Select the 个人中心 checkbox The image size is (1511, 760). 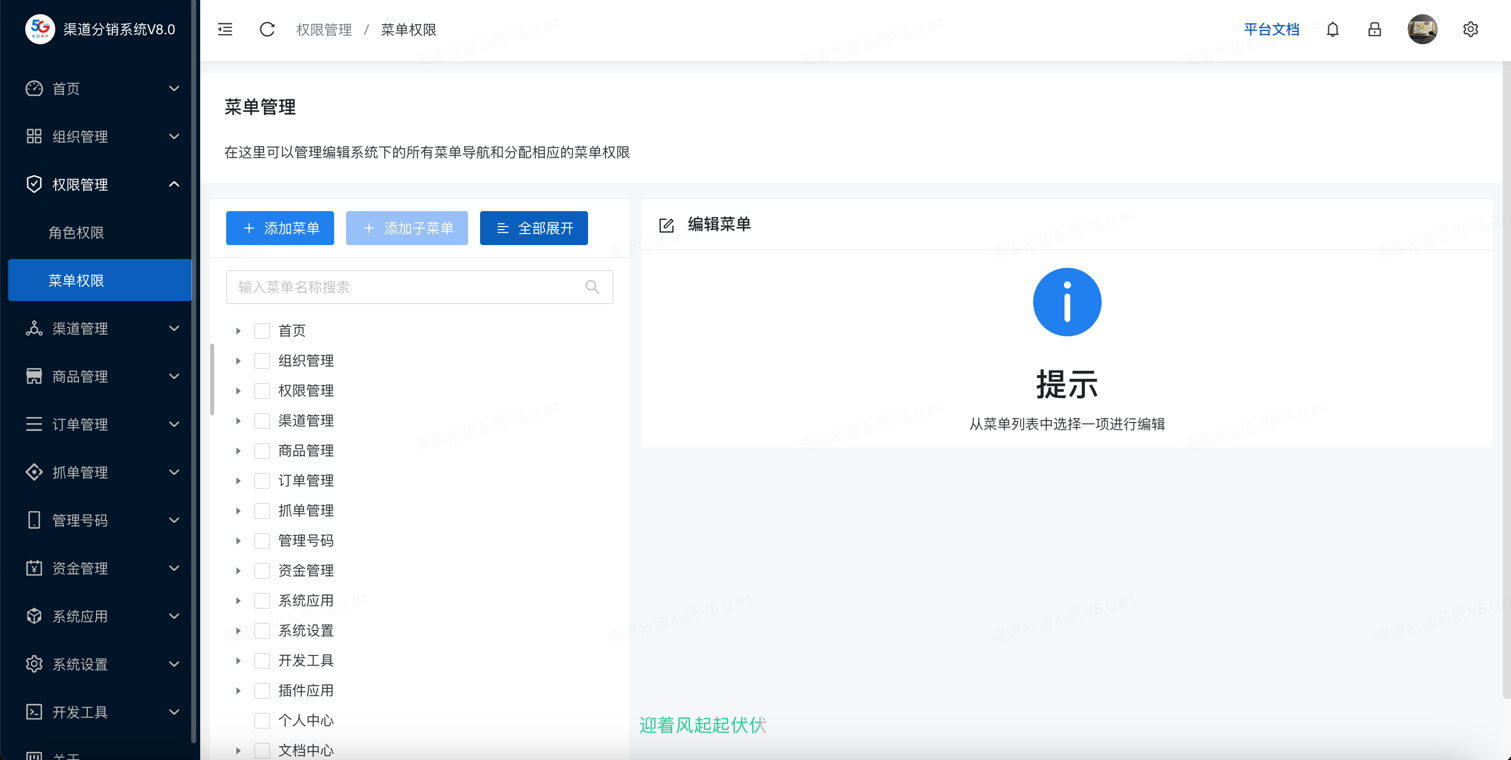(262, 721)
